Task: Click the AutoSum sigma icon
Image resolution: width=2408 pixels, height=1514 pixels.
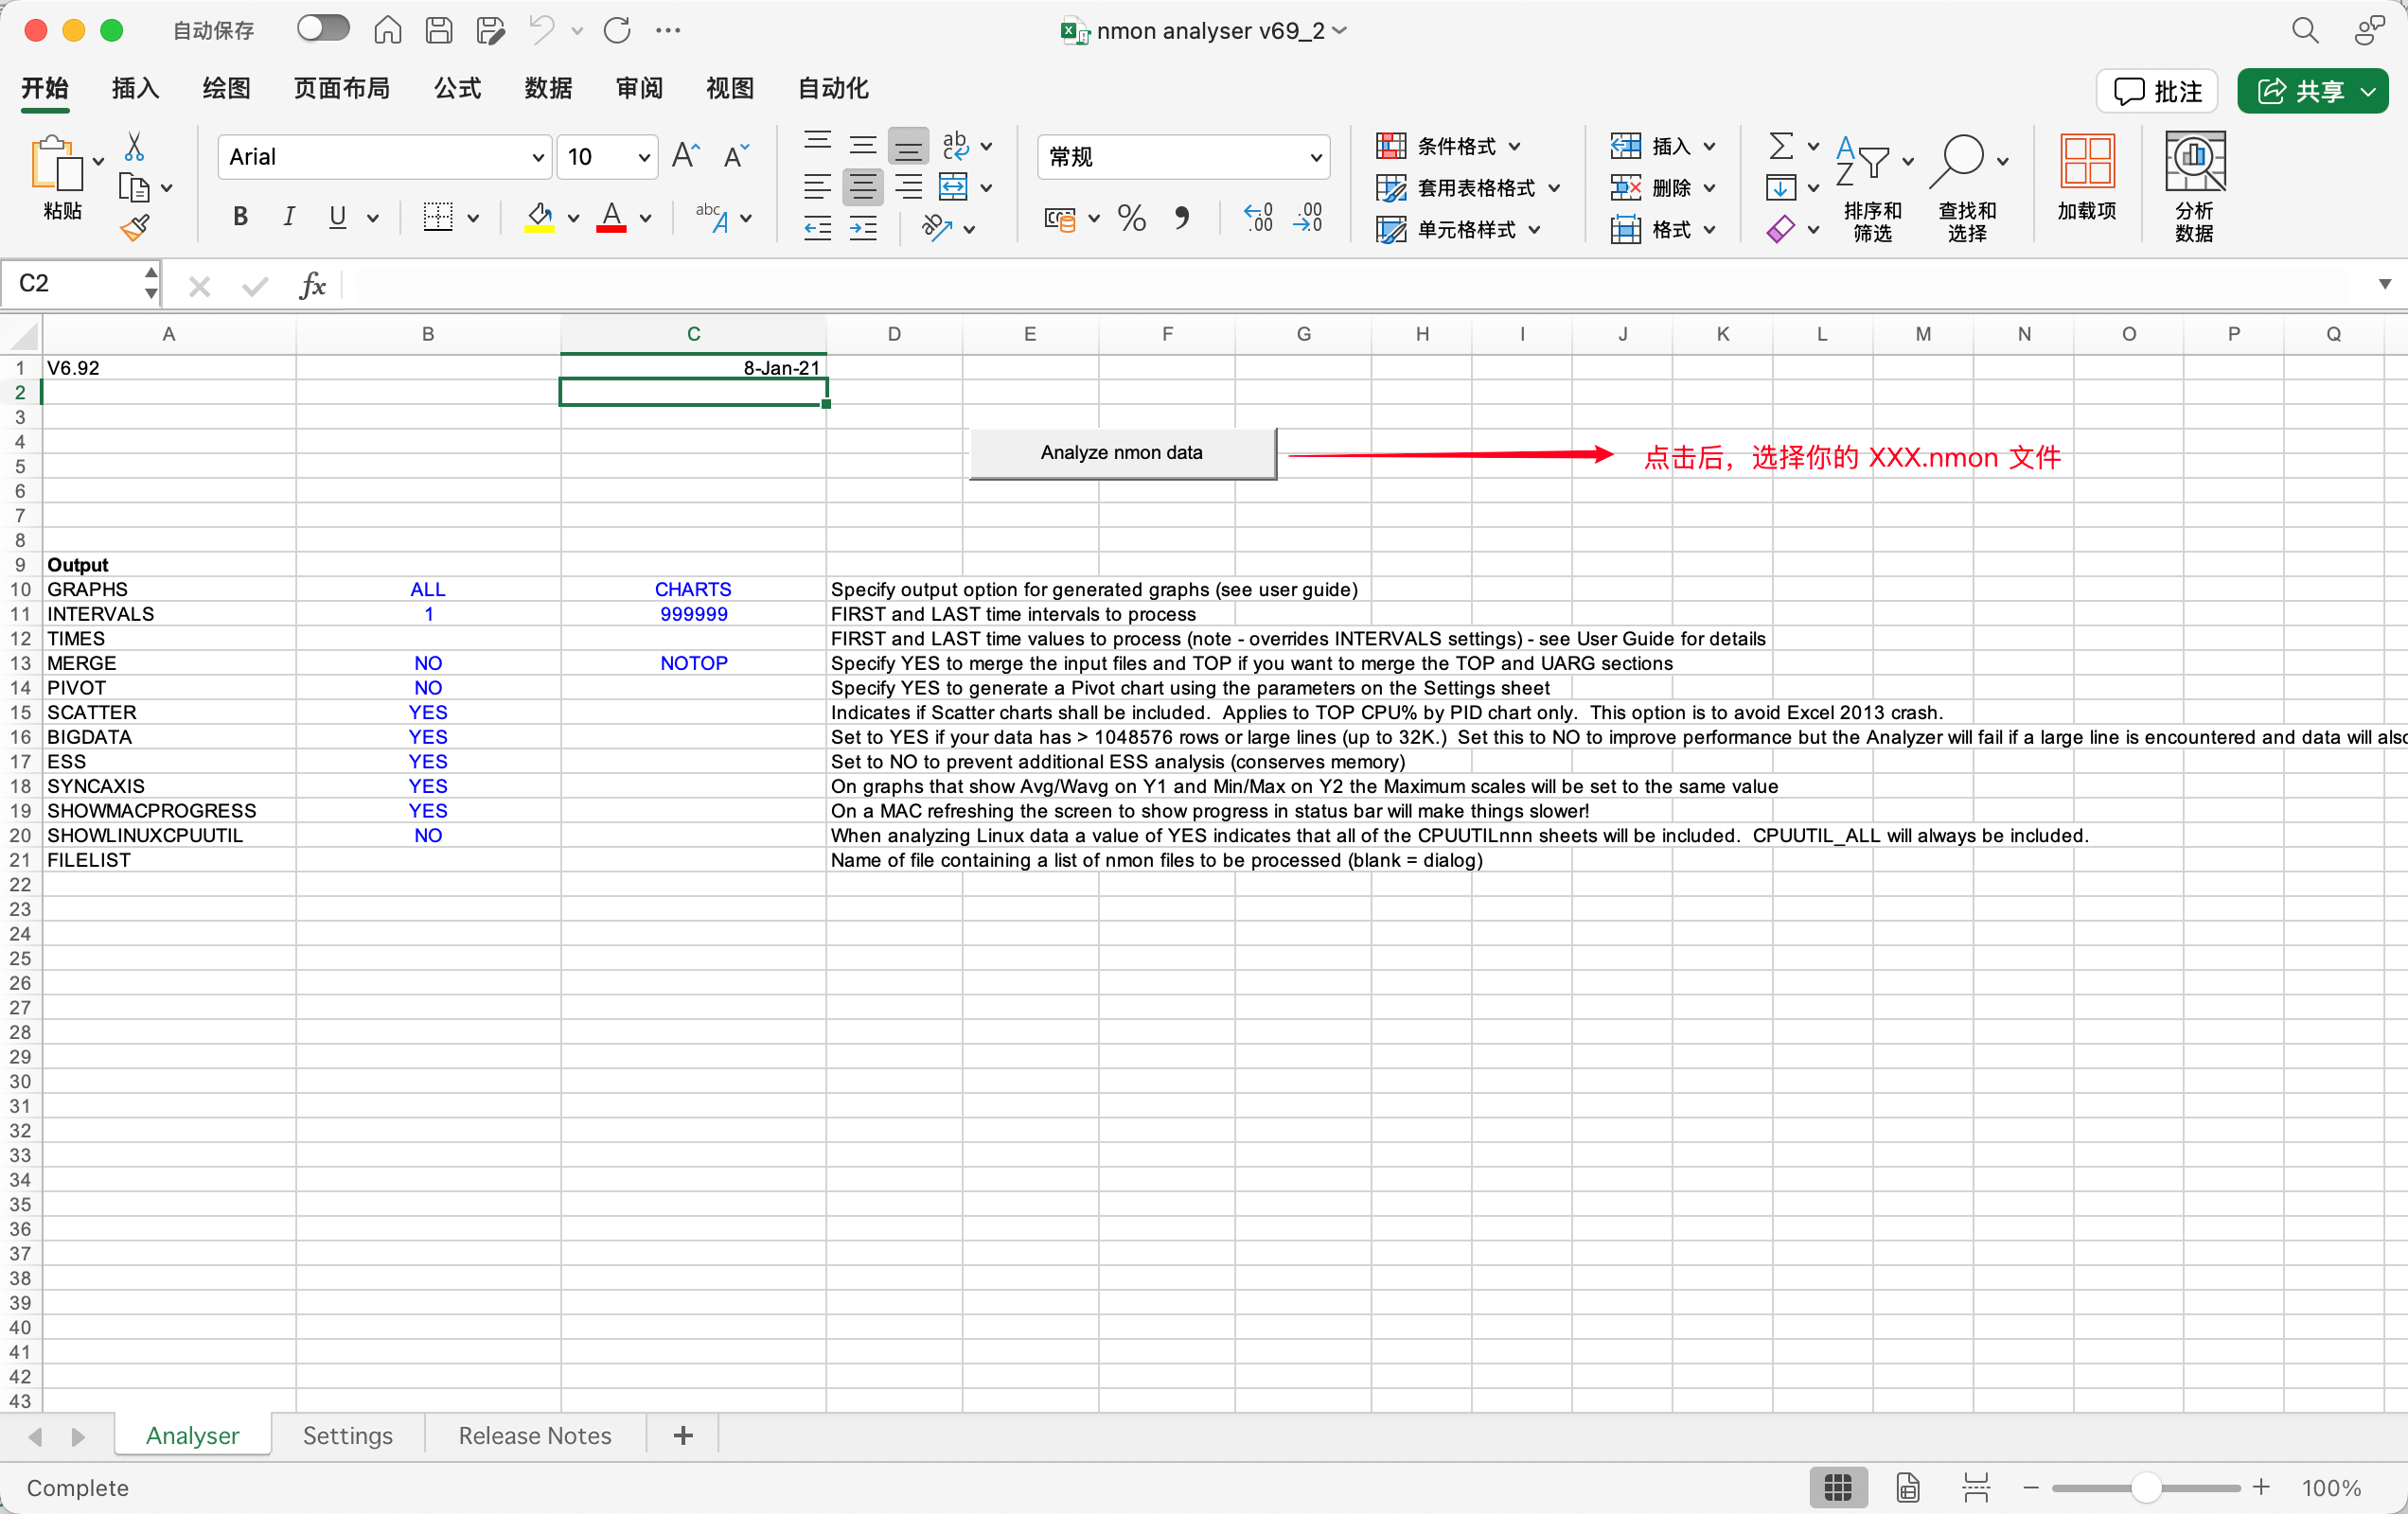Action: pyautogui.click(x=1780, y=146)
